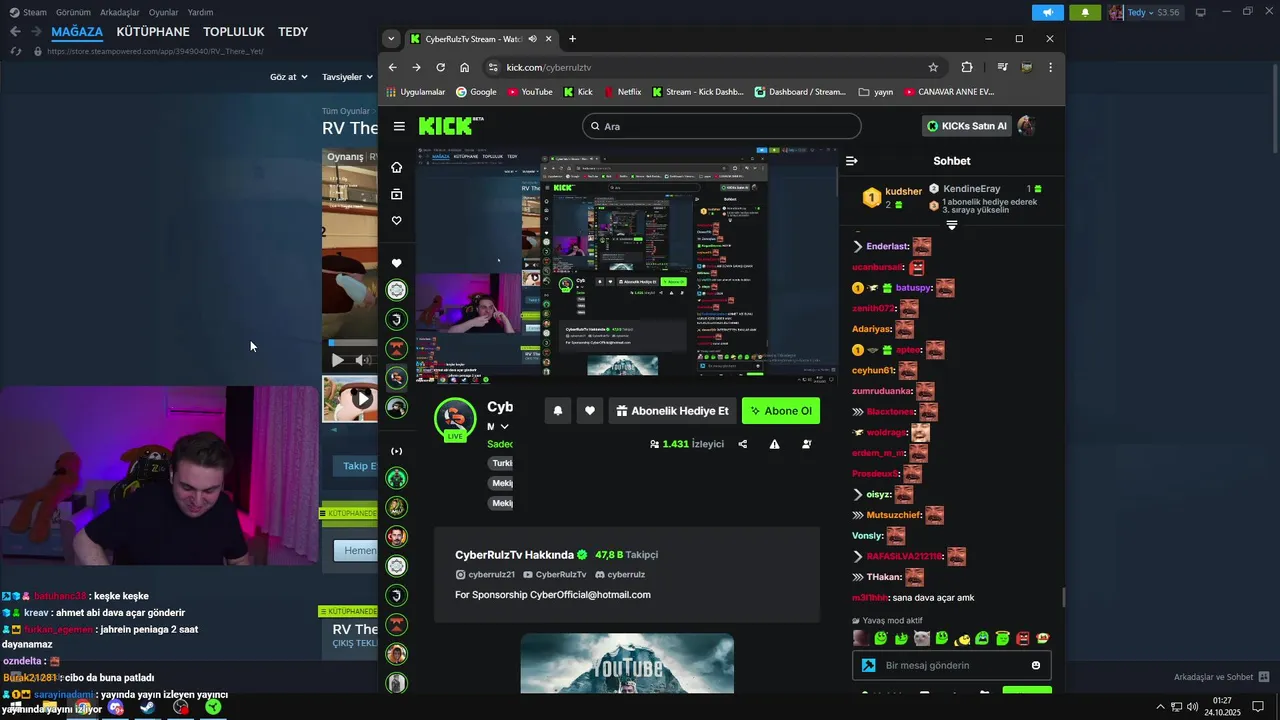Click Chrome extensions puzzle icon
Viewport: 1280px width, 720px height.
click(x=967, y=67)
